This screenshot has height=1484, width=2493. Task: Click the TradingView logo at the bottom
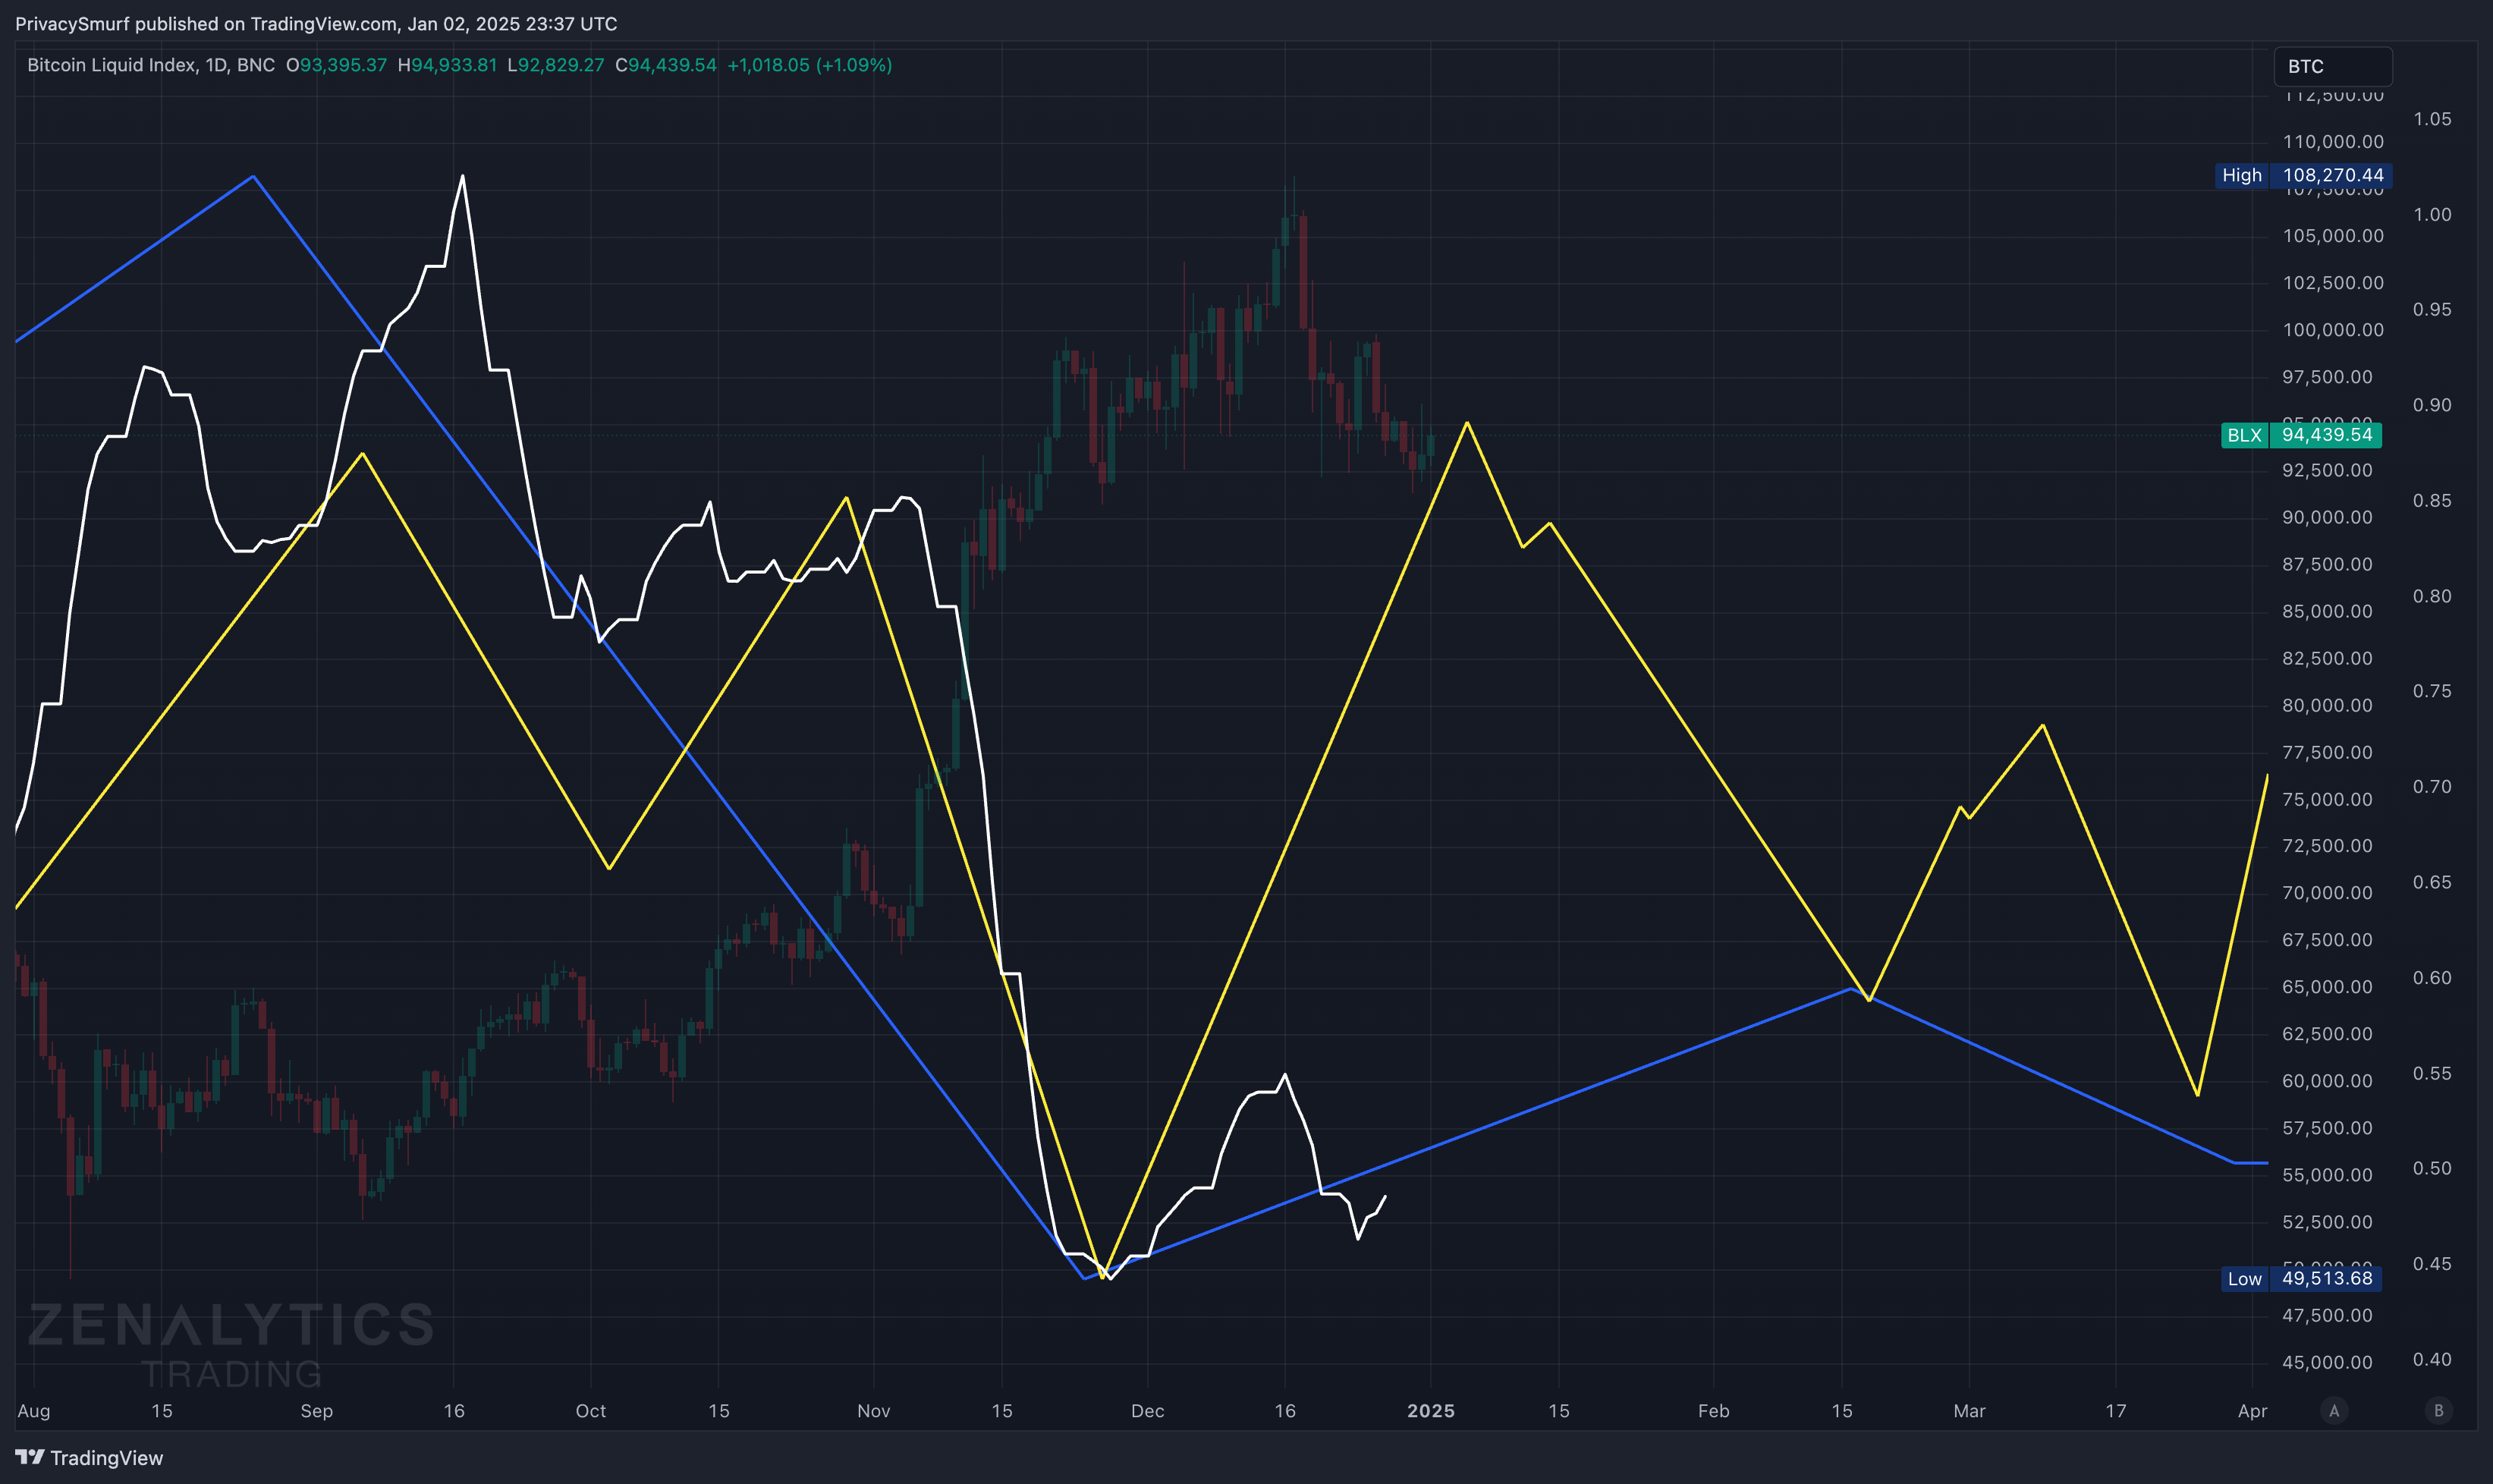point(89,1458)
